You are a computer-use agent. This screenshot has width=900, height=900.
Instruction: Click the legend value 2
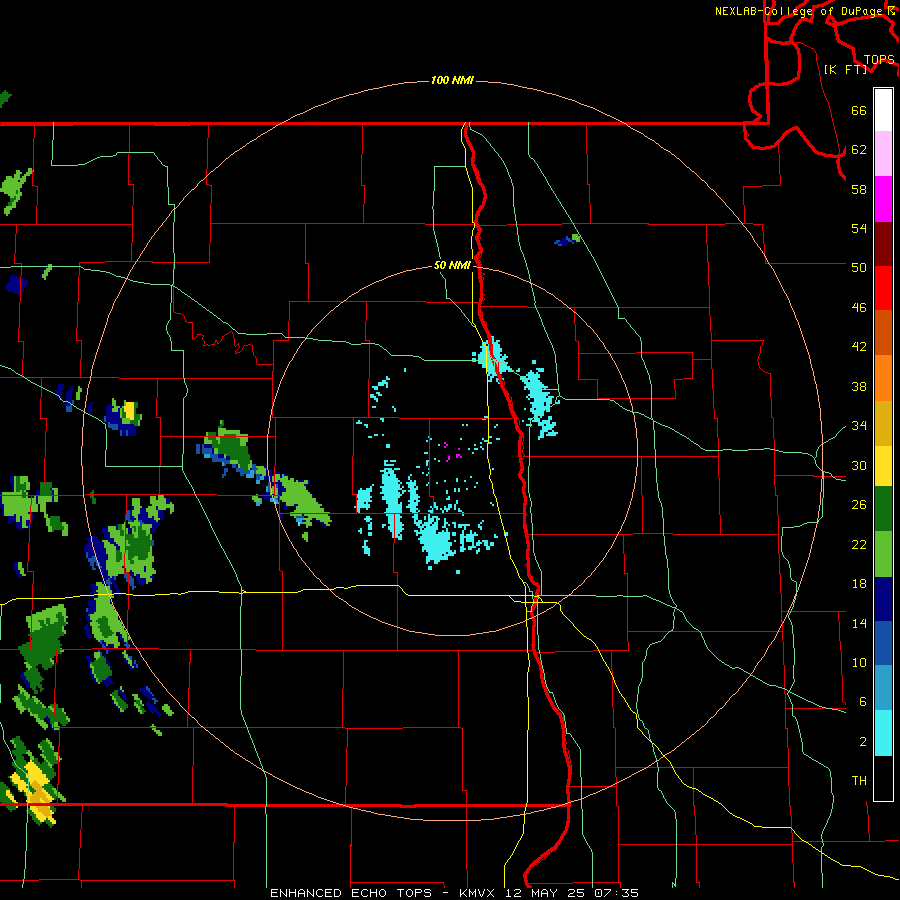point(863,742)
